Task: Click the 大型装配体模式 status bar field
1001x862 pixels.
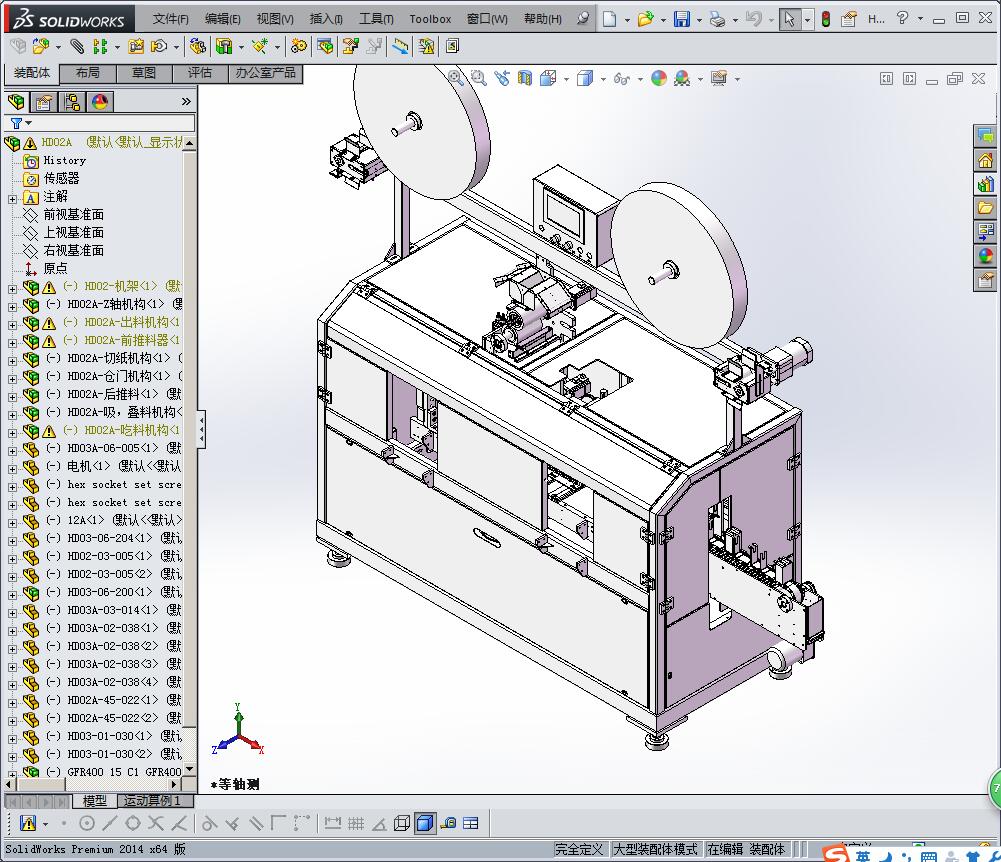Action: pyautogui.click(x=655, y=849)
